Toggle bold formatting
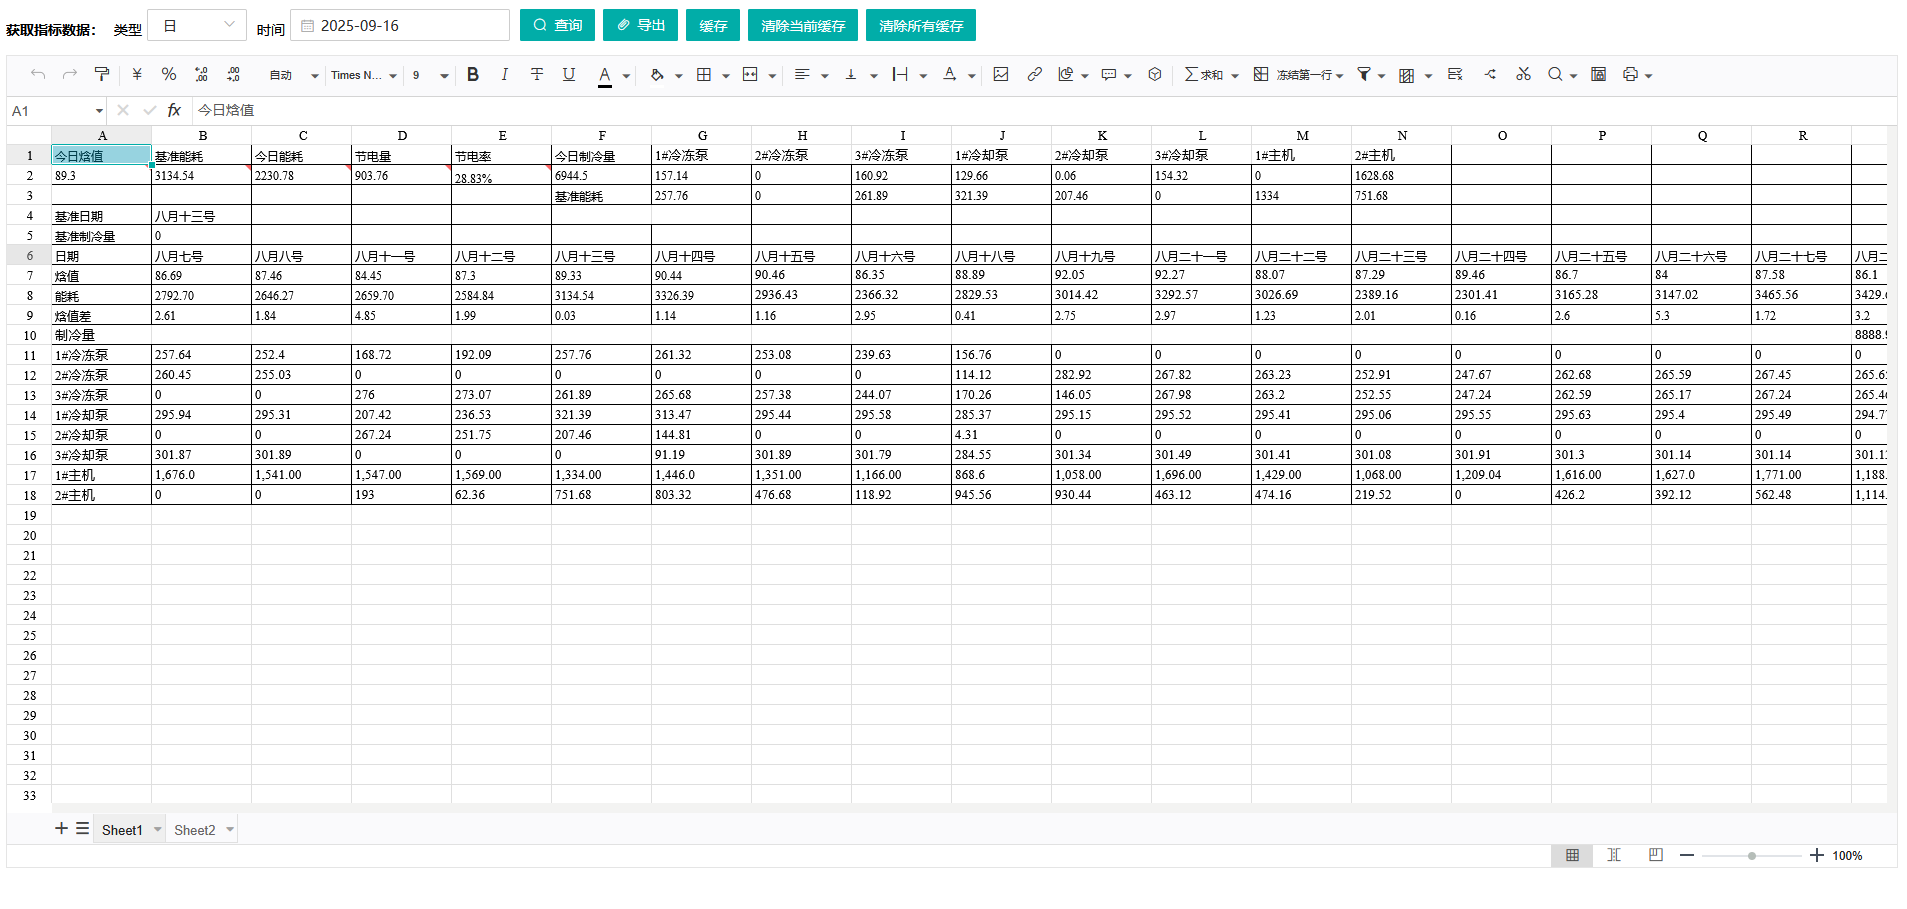Image resolution: width=1907 pixels, height=909 pixels. click(473, 74)
